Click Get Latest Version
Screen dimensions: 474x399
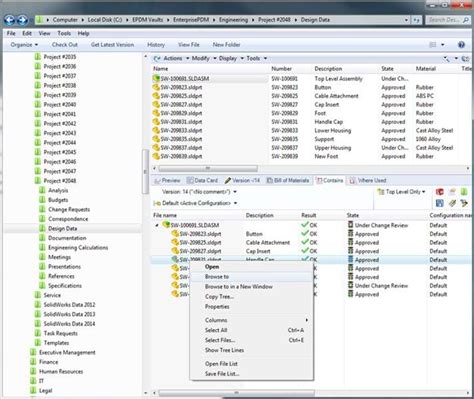point(112,45)
